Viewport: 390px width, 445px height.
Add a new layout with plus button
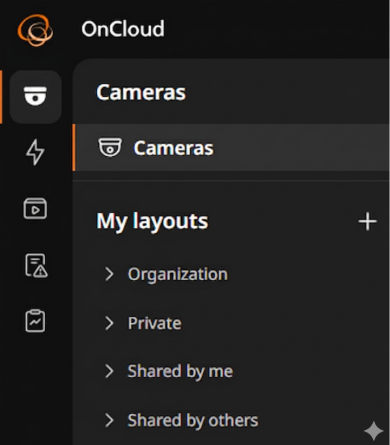click(x=367, y=221)
